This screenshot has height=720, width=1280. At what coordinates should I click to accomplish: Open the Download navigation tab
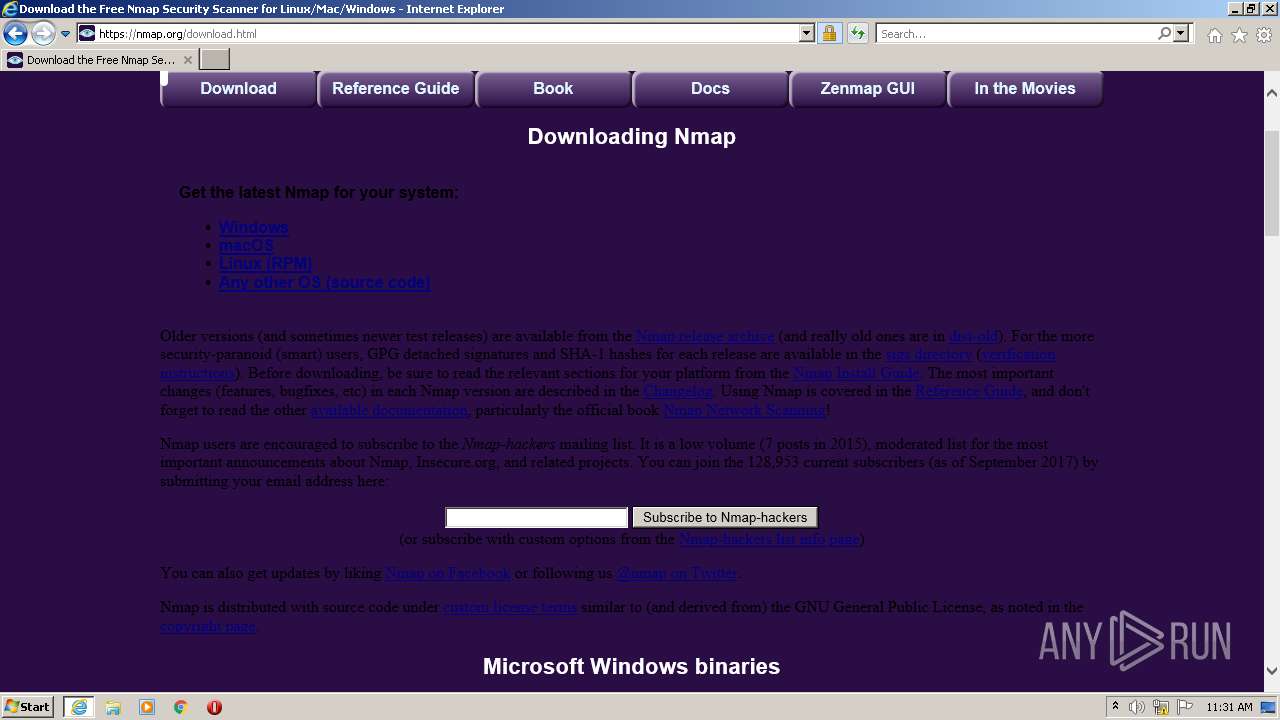tap(238, 89)
